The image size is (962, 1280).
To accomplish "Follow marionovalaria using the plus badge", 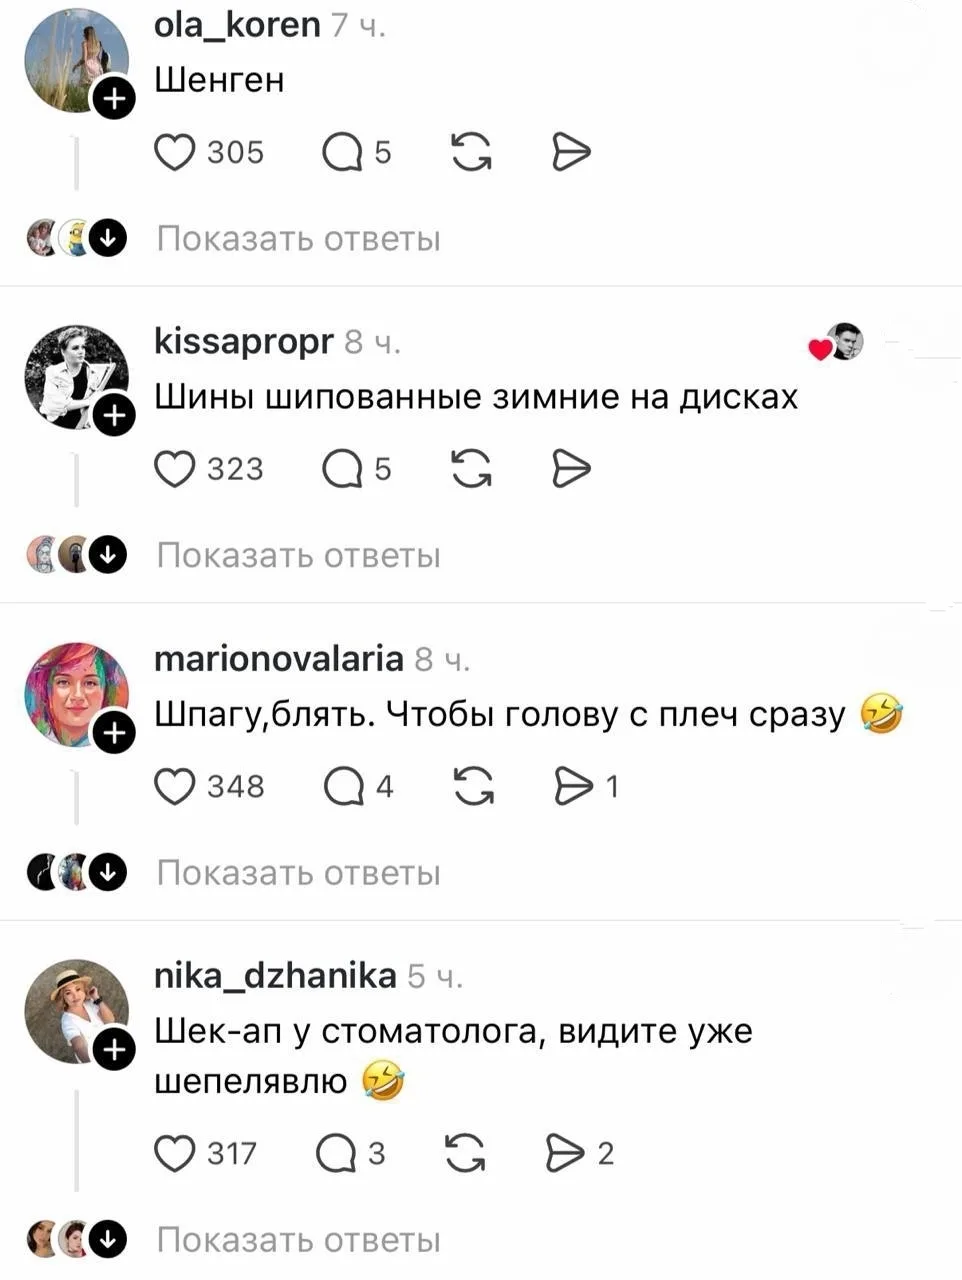I will coord(114,733).
